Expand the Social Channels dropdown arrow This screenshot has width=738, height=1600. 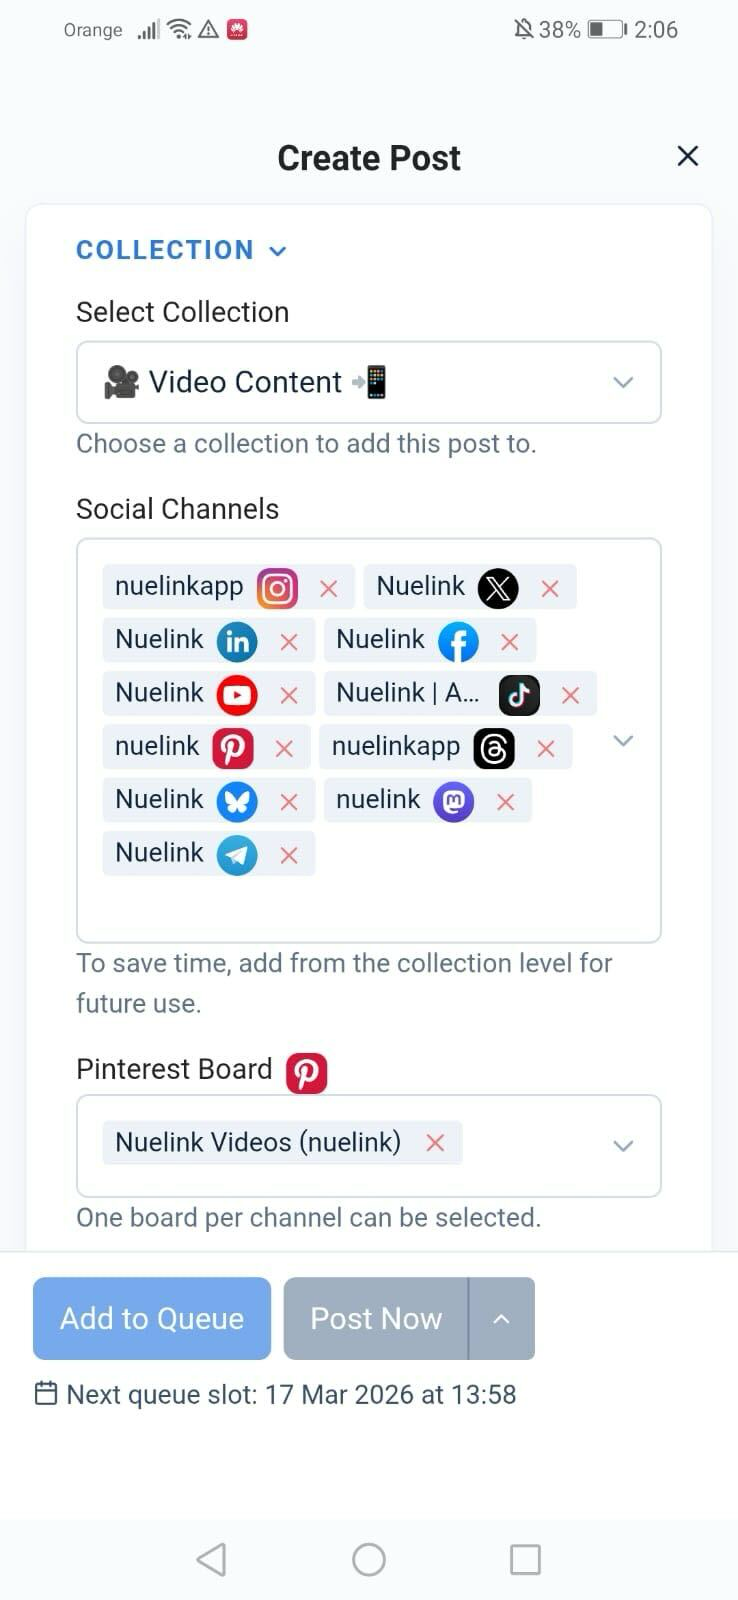point(623,741)
